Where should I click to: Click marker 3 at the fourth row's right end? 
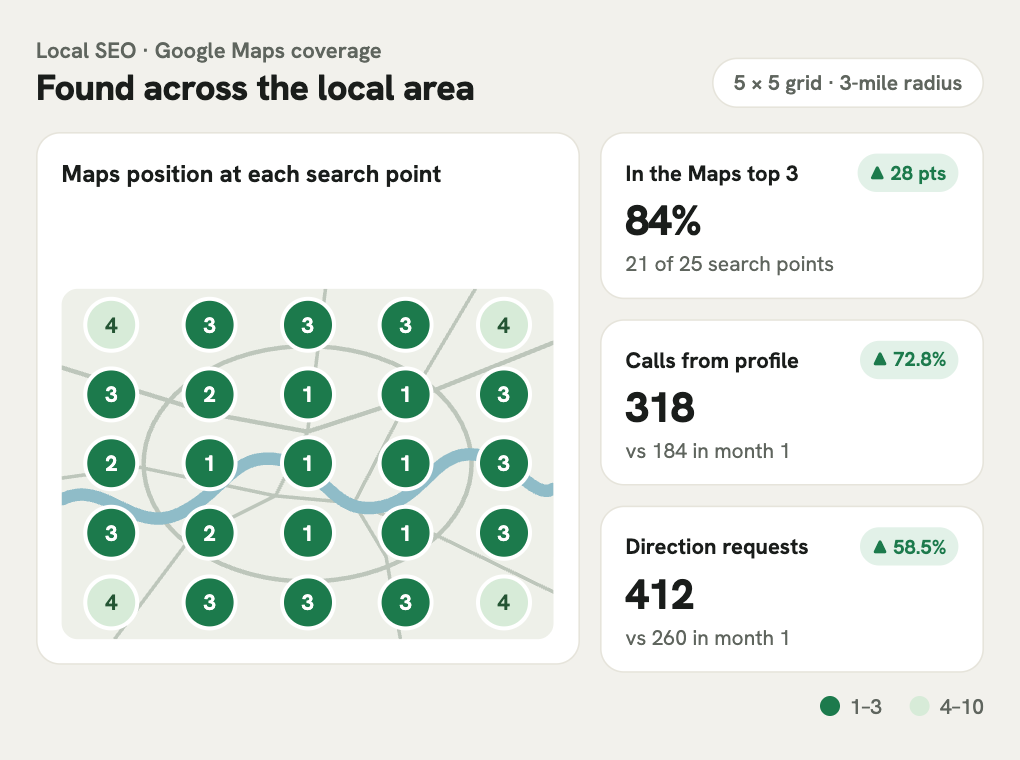[x=503, y=534]
